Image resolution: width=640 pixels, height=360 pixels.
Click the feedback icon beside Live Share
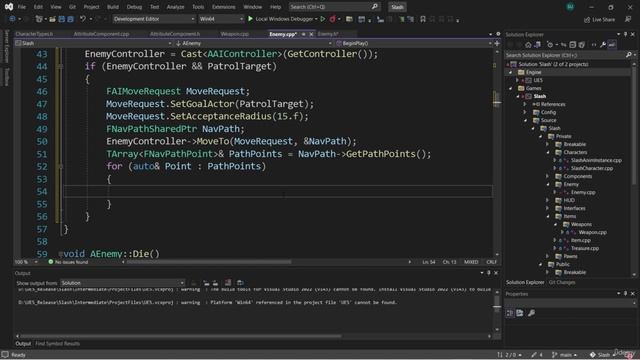point(628,19)
